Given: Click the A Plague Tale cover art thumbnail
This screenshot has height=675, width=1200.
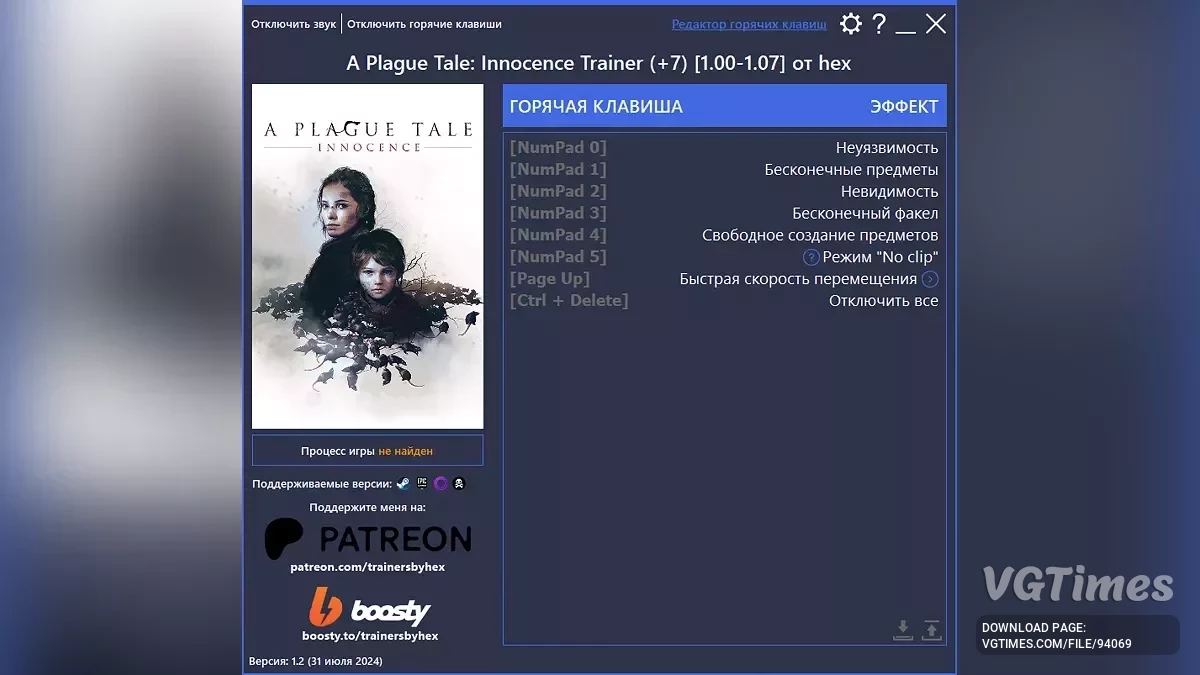Looking at the screenshot, I should 367,256.
